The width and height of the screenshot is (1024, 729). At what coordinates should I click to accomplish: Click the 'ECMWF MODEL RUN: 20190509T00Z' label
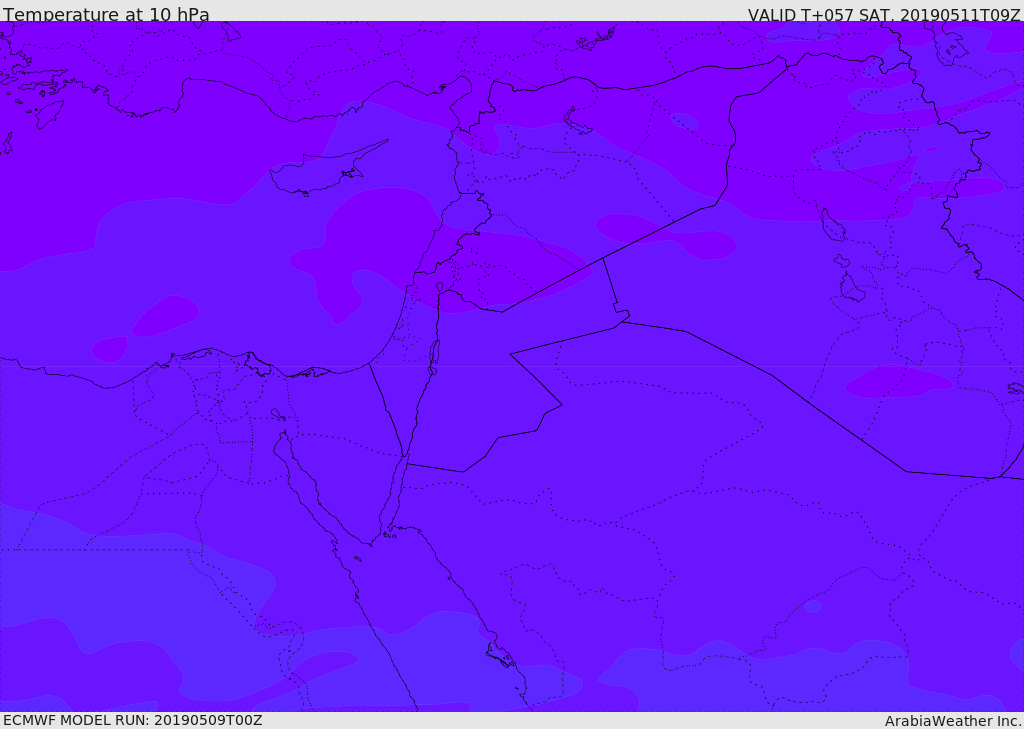pos(133,720)
